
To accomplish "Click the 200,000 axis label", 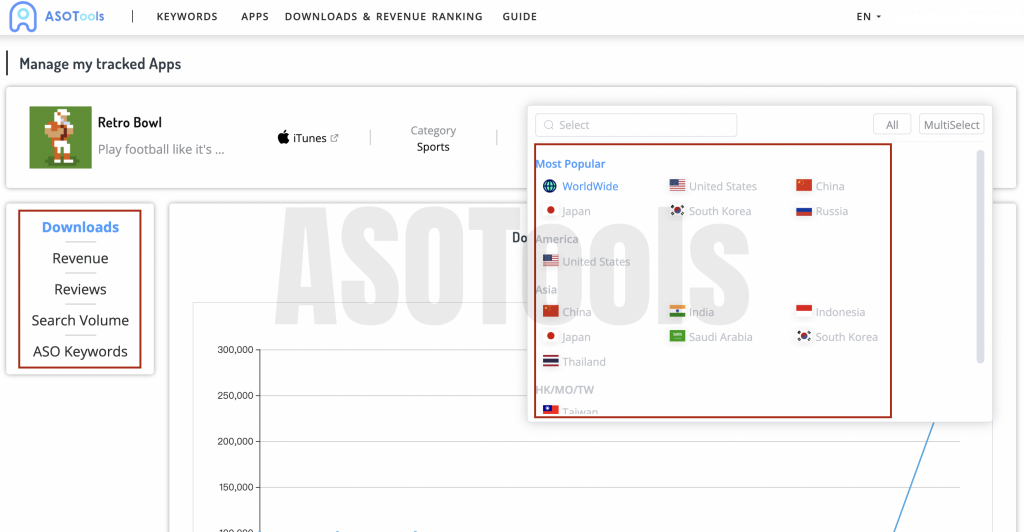I will click(x=235, y=441).
